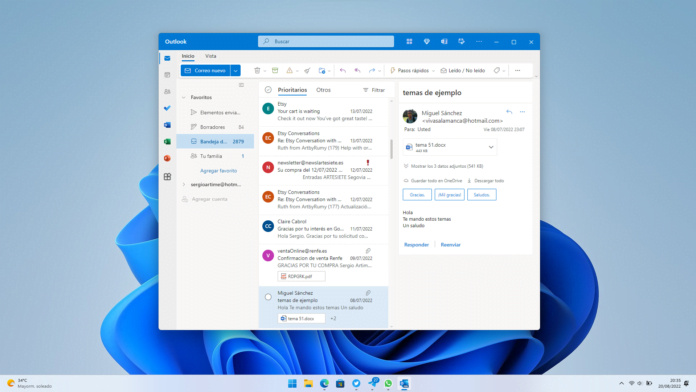Viewport: 696px width, 392px height.
Task: Click the Reply arrow in the toolbar
Action: (343, 71)
